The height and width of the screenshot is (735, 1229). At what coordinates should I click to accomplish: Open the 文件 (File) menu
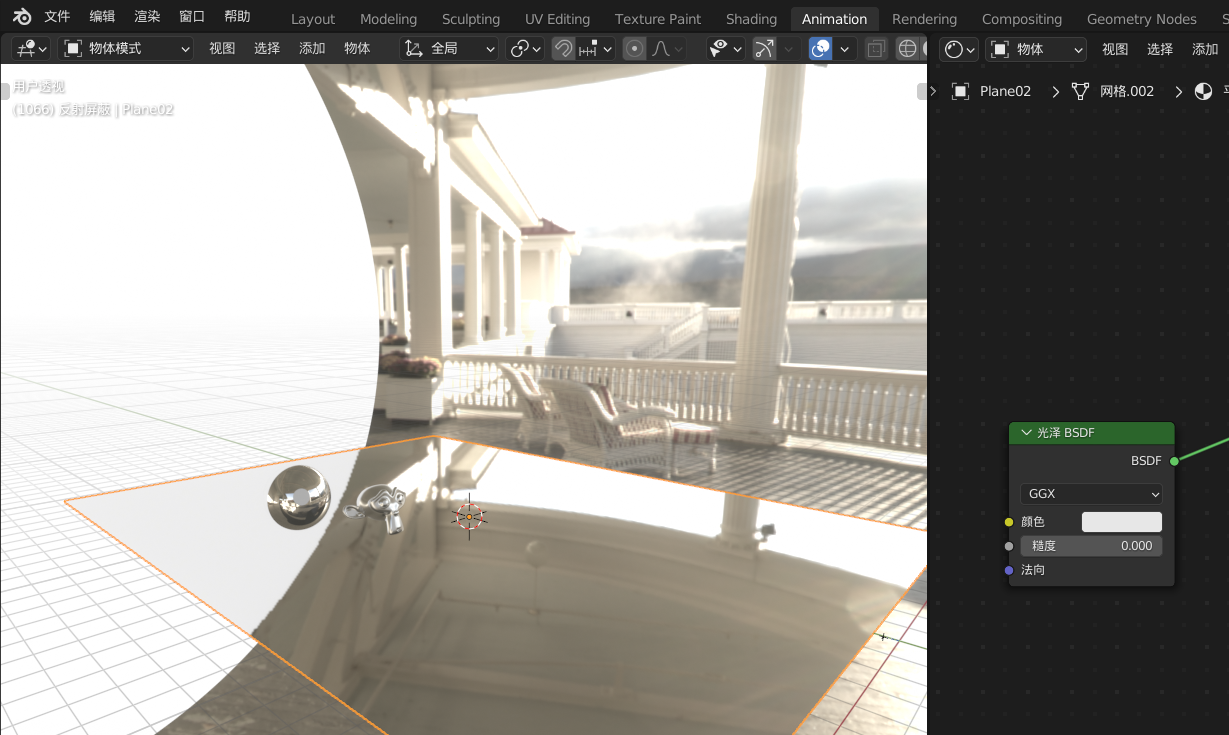pyautogui.click(x=58, y=17)
